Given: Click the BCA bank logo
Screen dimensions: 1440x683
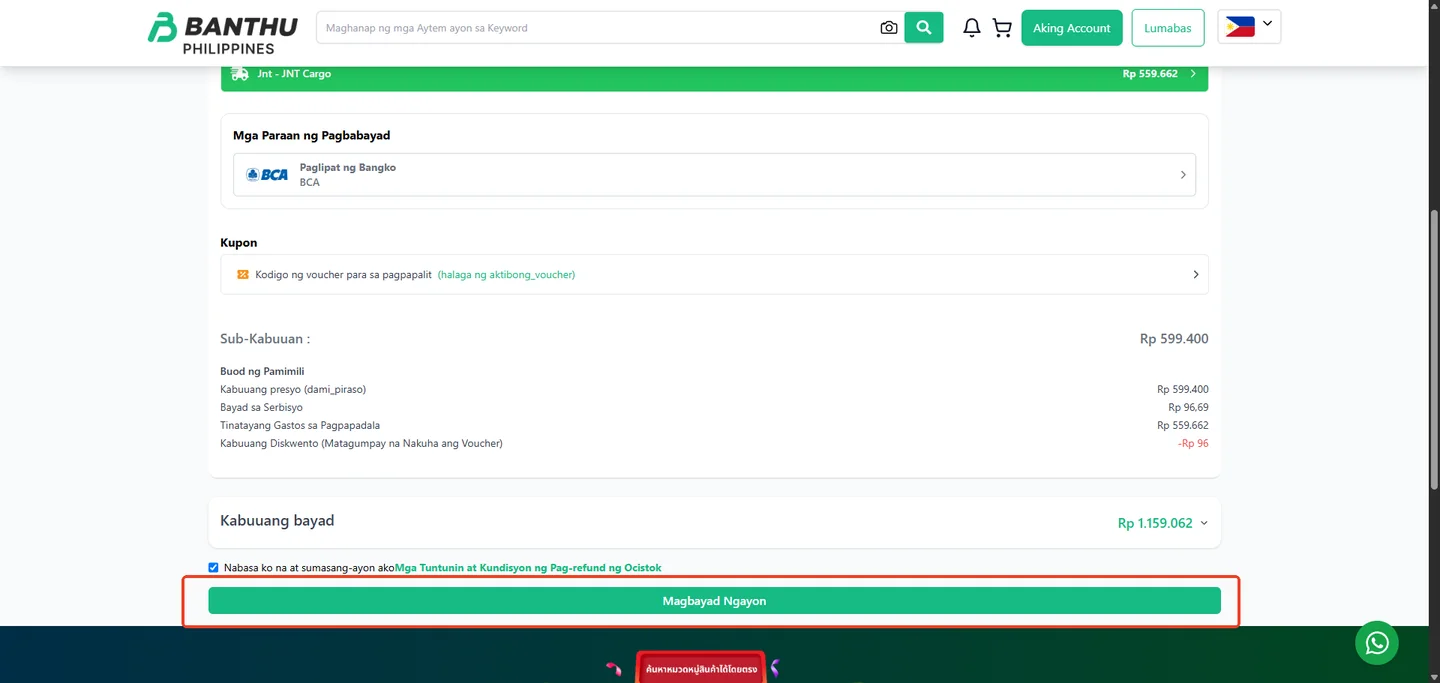Looking at the screenshot, I should tap(267, 175).
